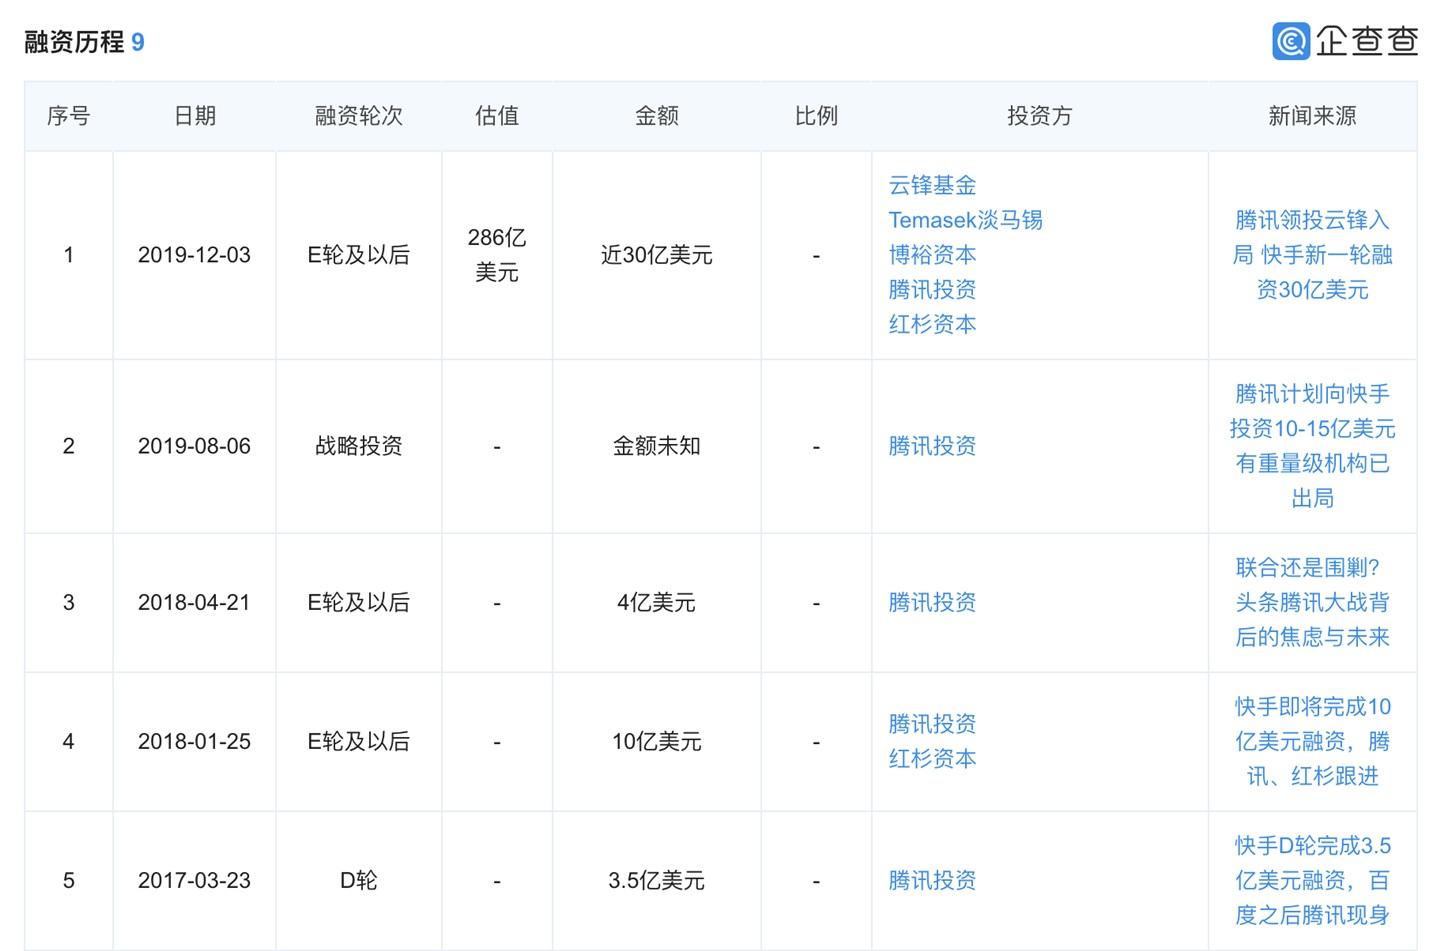Select the amount cell 4亿美元
Screen dimensions: 1440x951
click(657, 603)
